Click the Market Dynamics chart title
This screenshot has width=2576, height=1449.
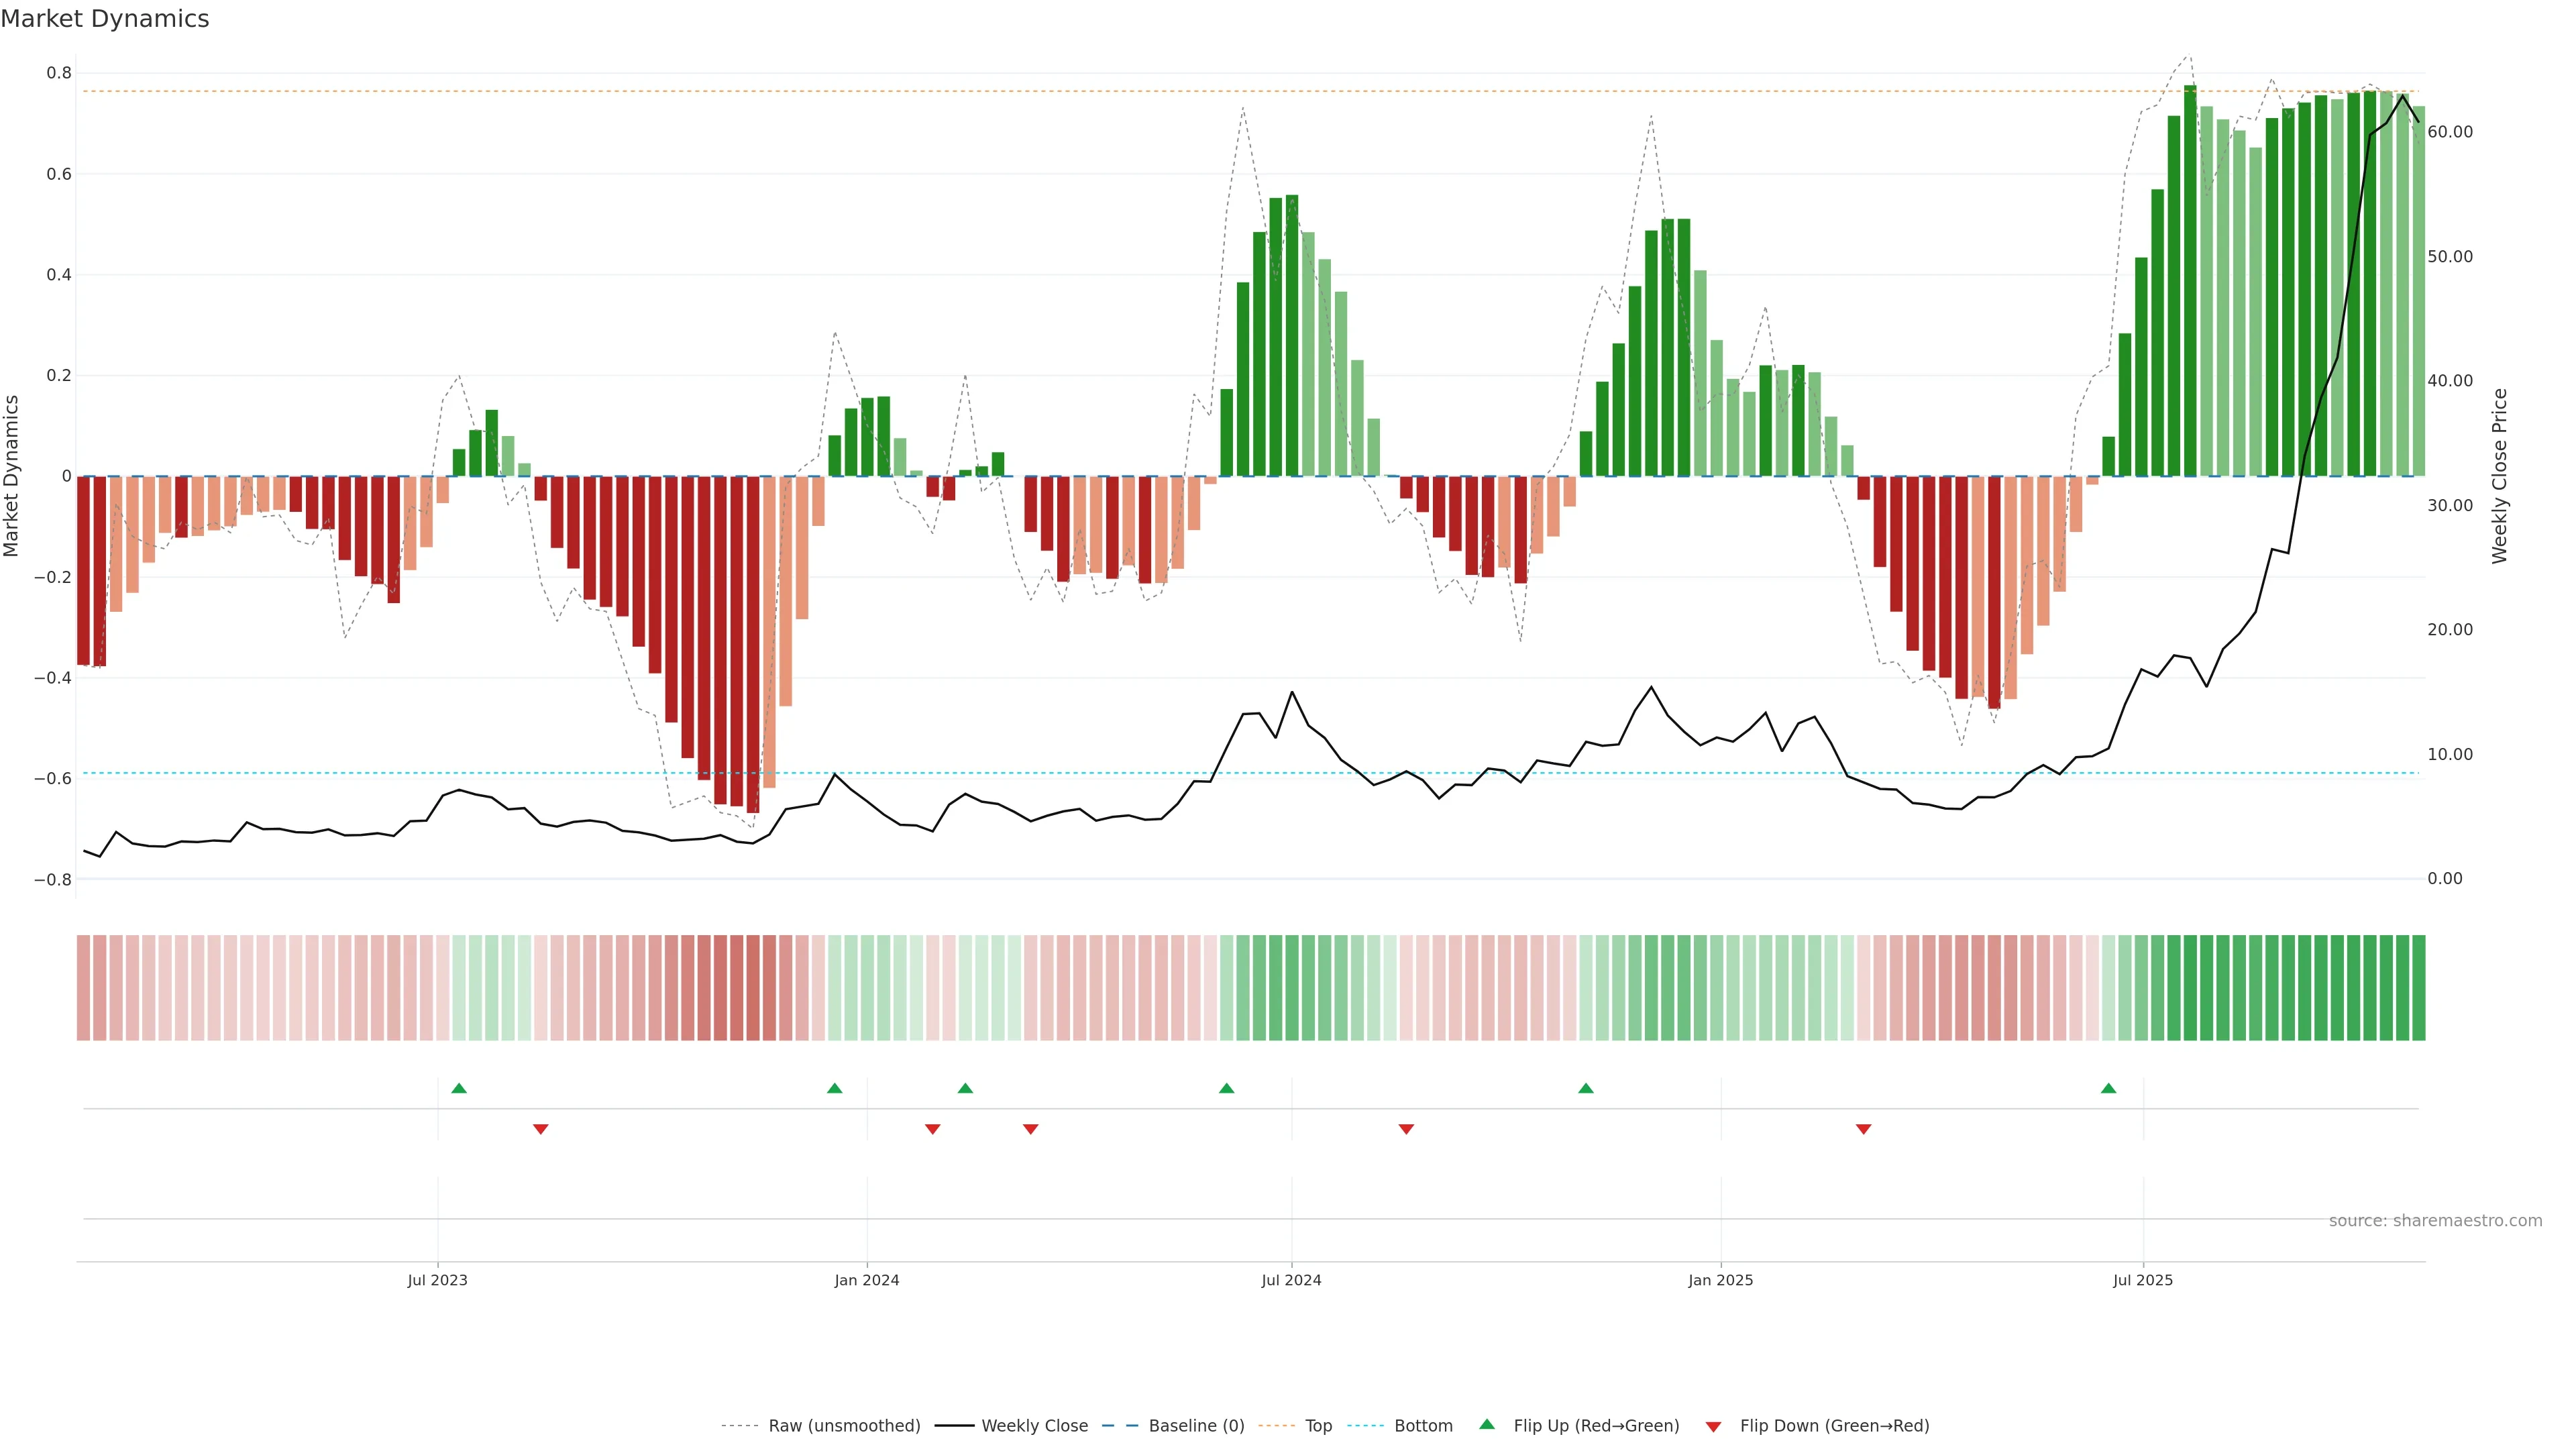pyautogui.click(x=105, y=19)
